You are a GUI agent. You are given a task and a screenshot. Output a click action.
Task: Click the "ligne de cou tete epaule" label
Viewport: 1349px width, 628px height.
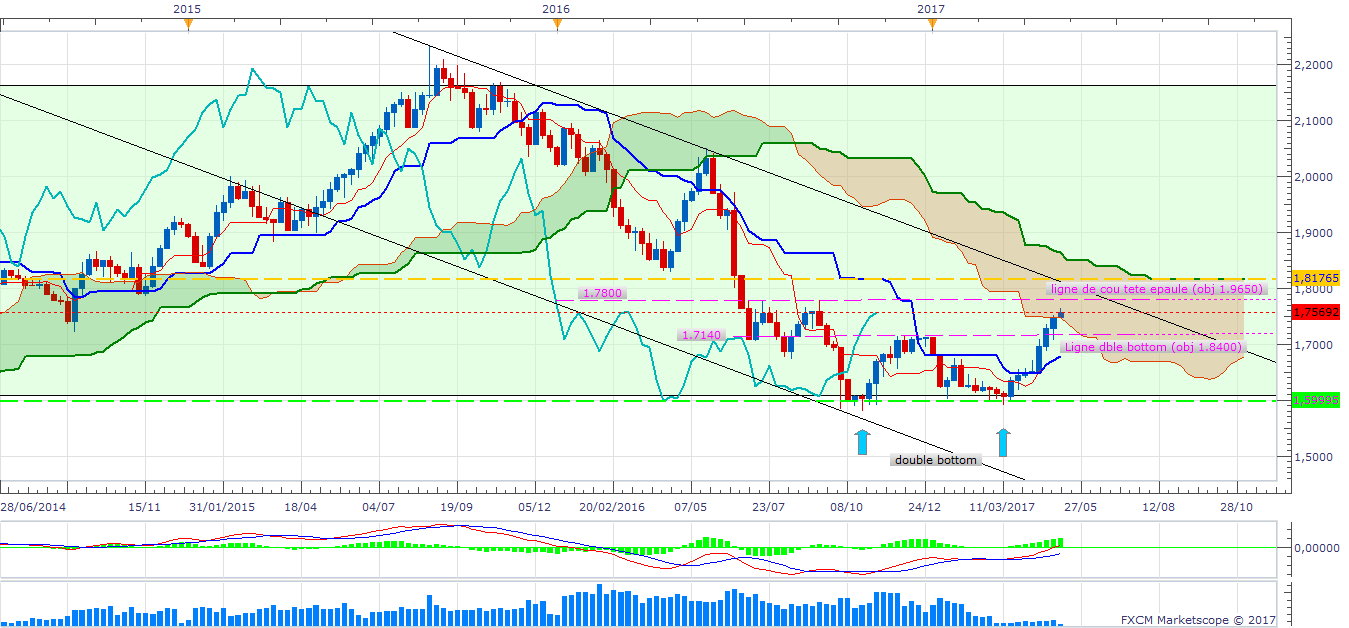click(1145, 288)
